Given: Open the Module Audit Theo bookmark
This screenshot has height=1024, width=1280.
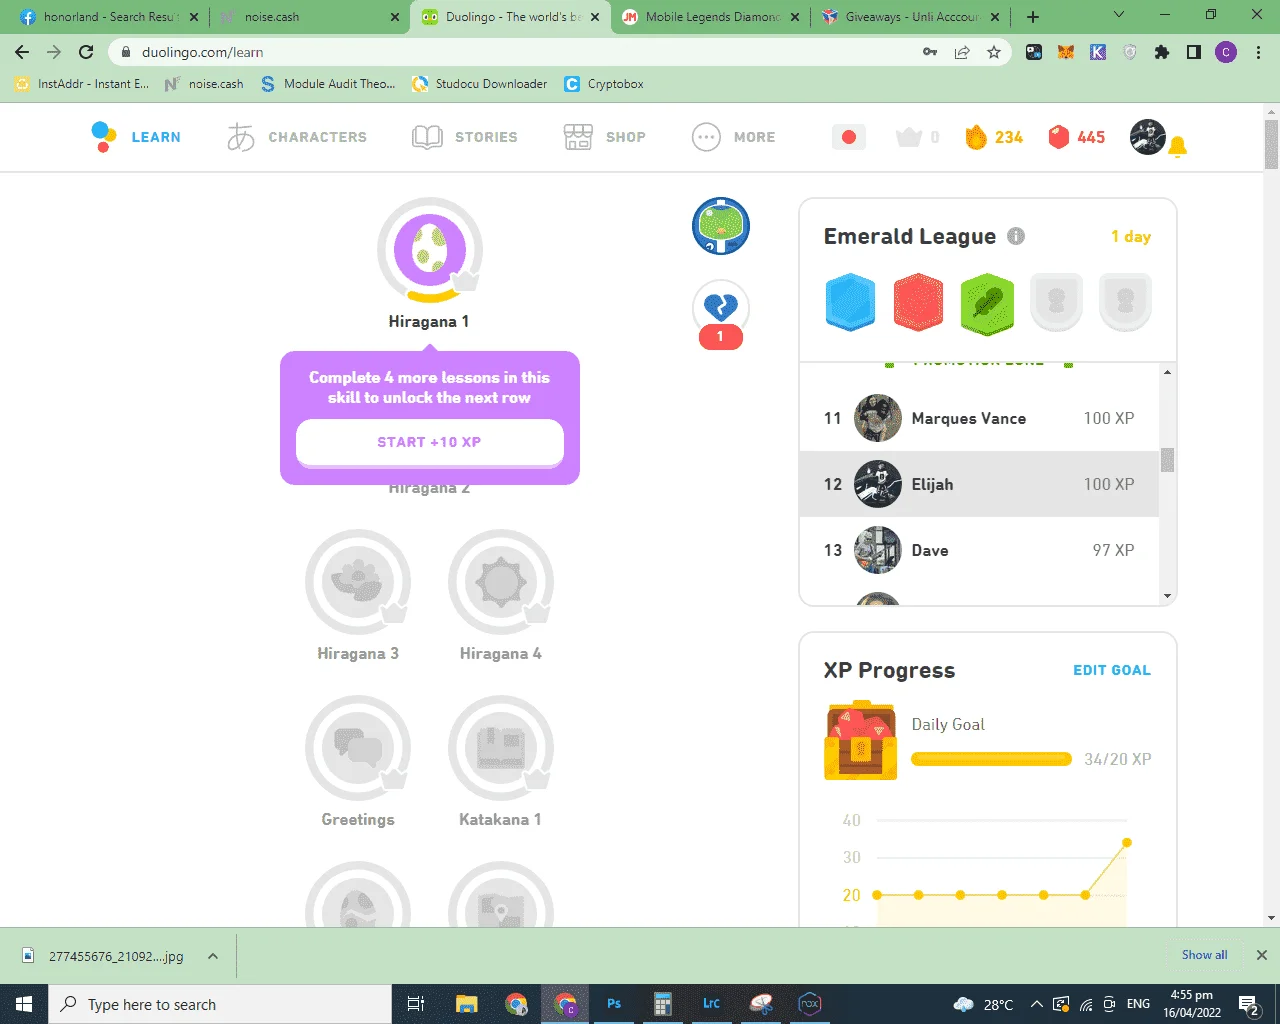Looking at the screenshot, I should point(328,84).
